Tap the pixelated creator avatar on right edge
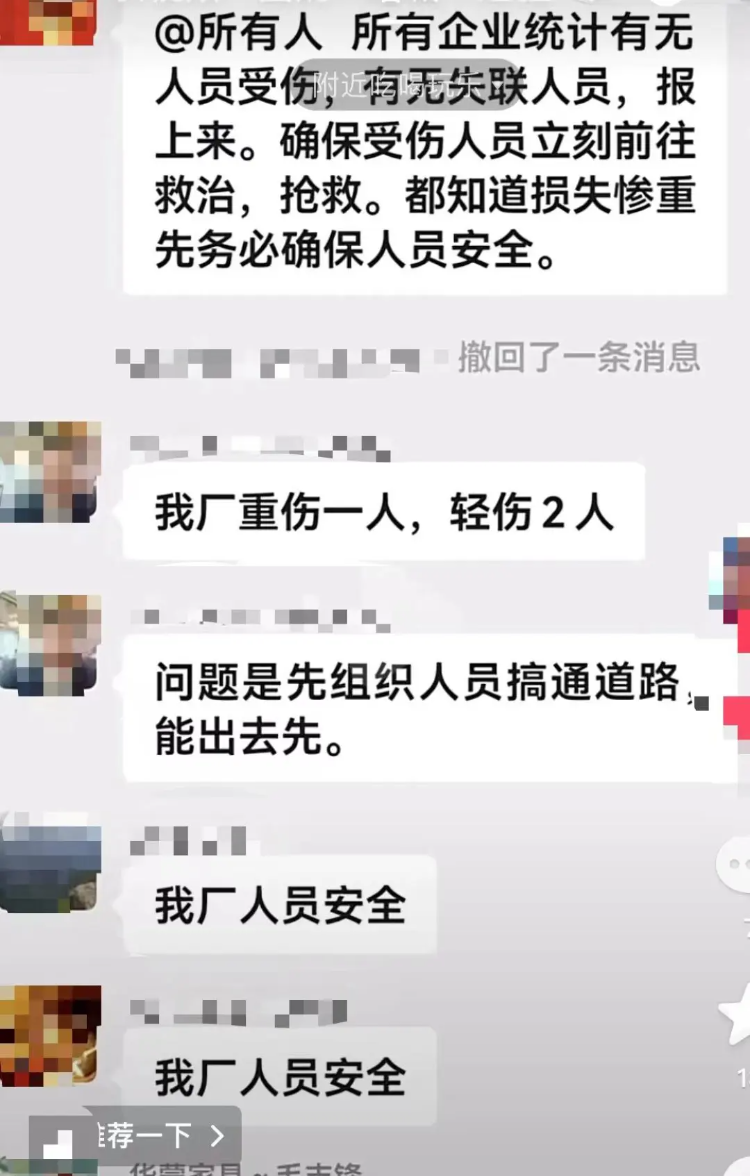Image resolution: width=750 pixels, height=1176 pixels. [x=731, y=579]
